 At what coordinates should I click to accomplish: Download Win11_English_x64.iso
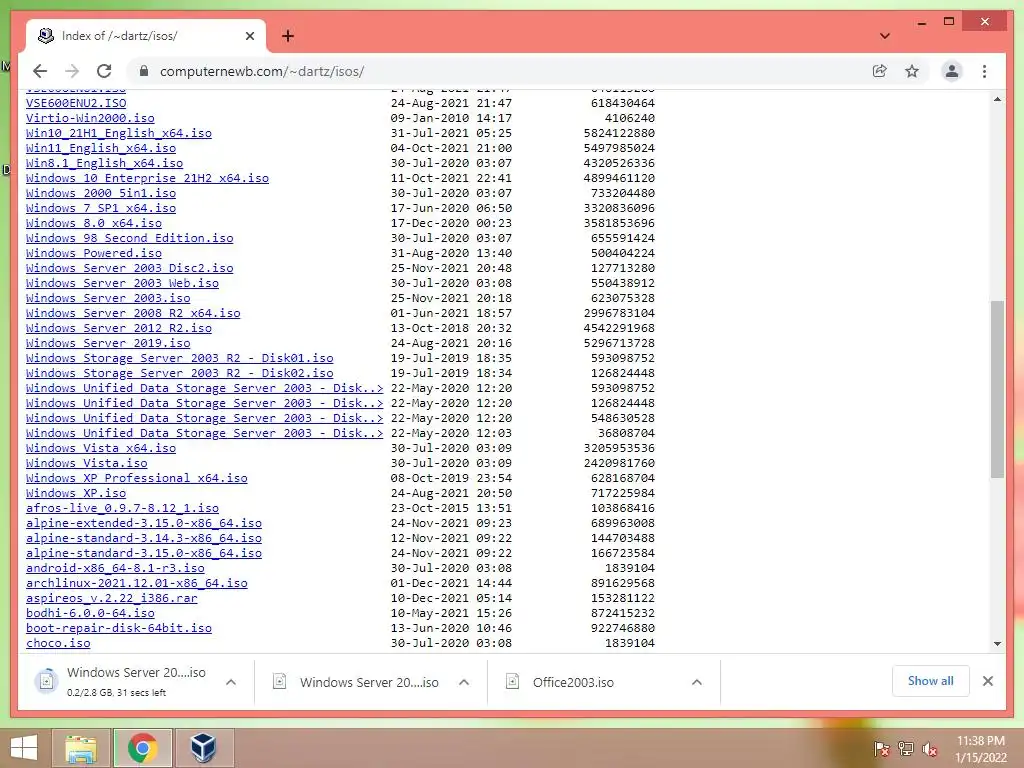(x=101, y=148)
